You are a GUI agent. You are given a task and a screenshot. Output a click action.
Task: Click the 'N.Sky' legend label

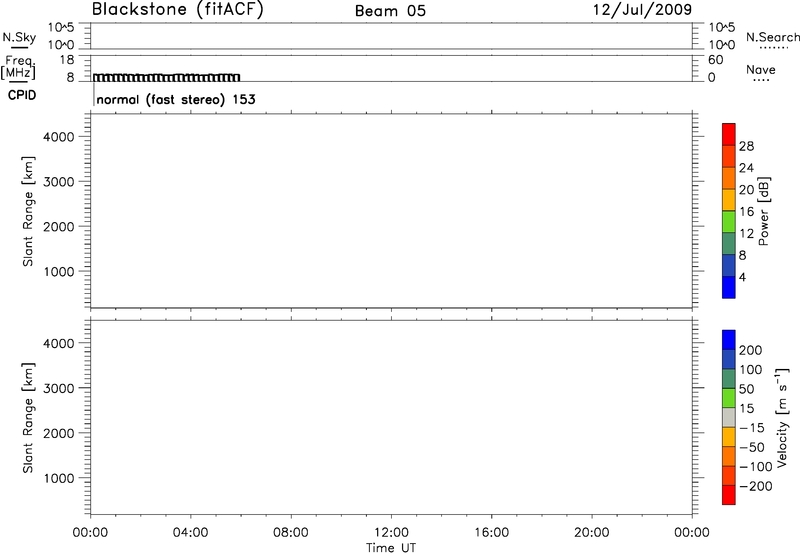[x=19, y=38]
